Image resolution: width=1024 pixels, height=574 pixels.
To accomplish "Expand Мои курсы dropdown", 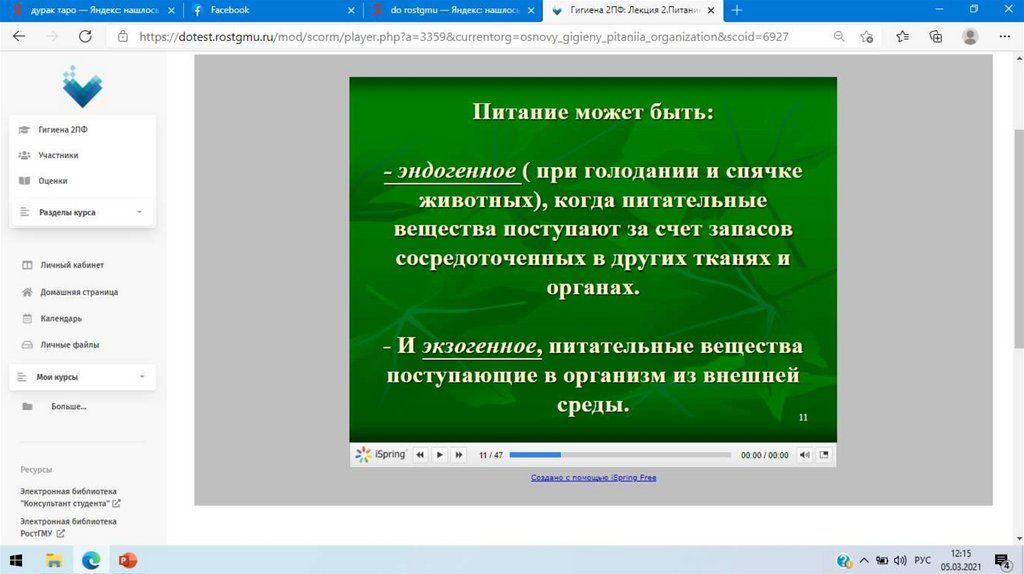I will pyautogui.click(x=82, y=377).
